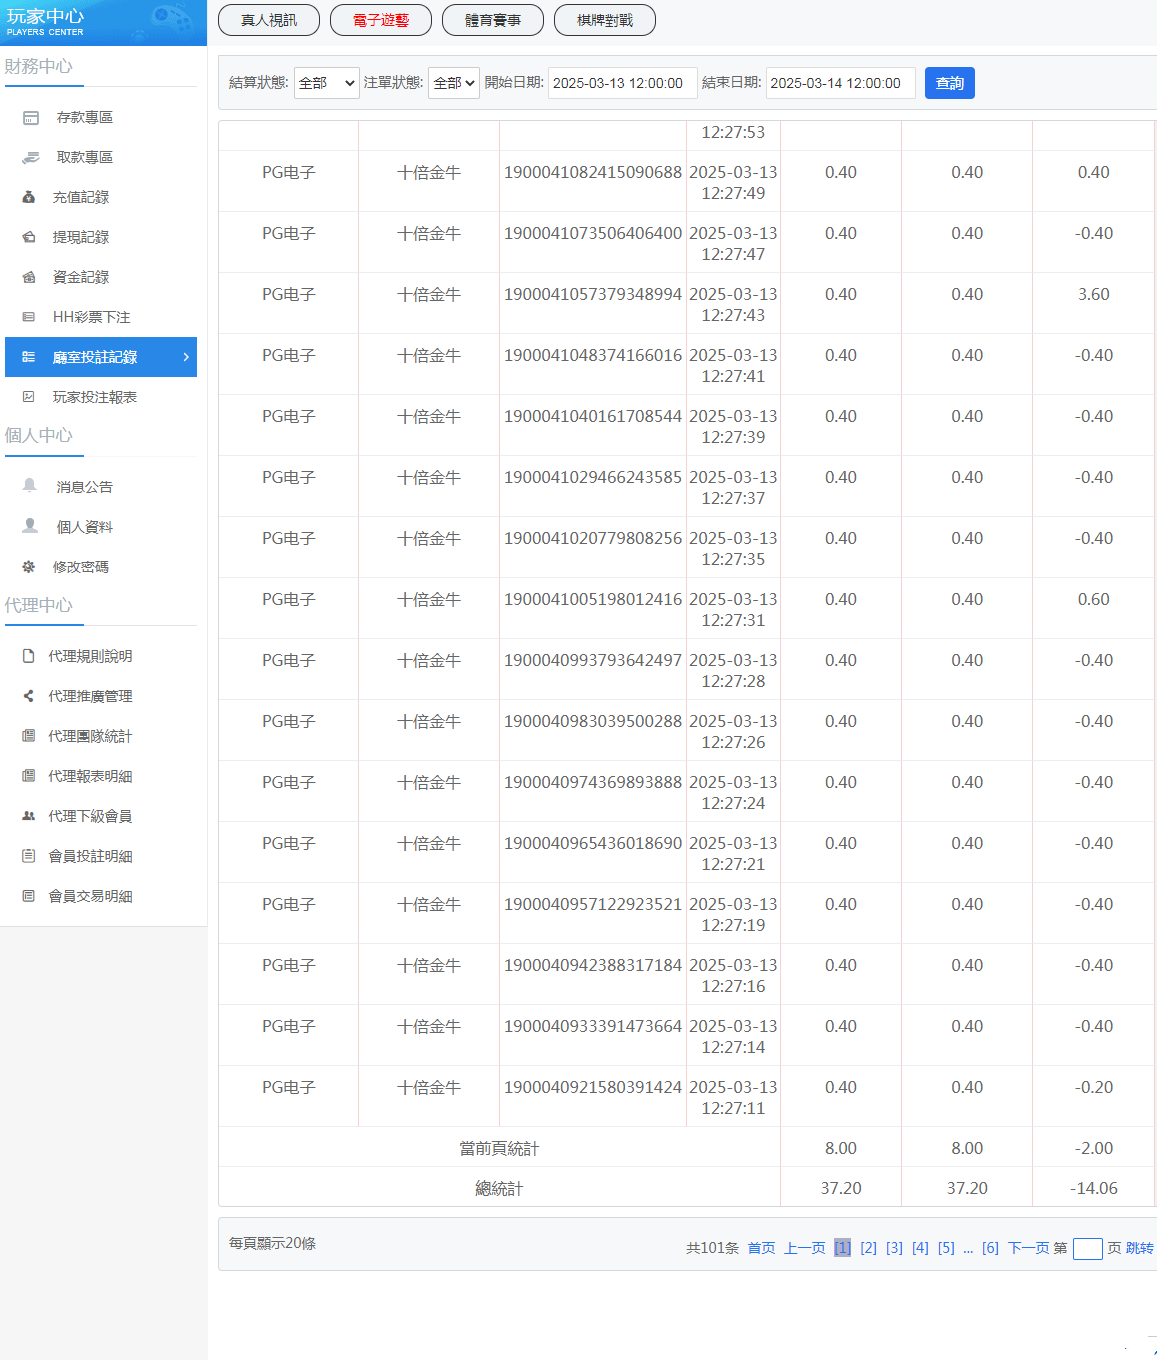Switch to the 體育賽事 tab

(493, 20)
